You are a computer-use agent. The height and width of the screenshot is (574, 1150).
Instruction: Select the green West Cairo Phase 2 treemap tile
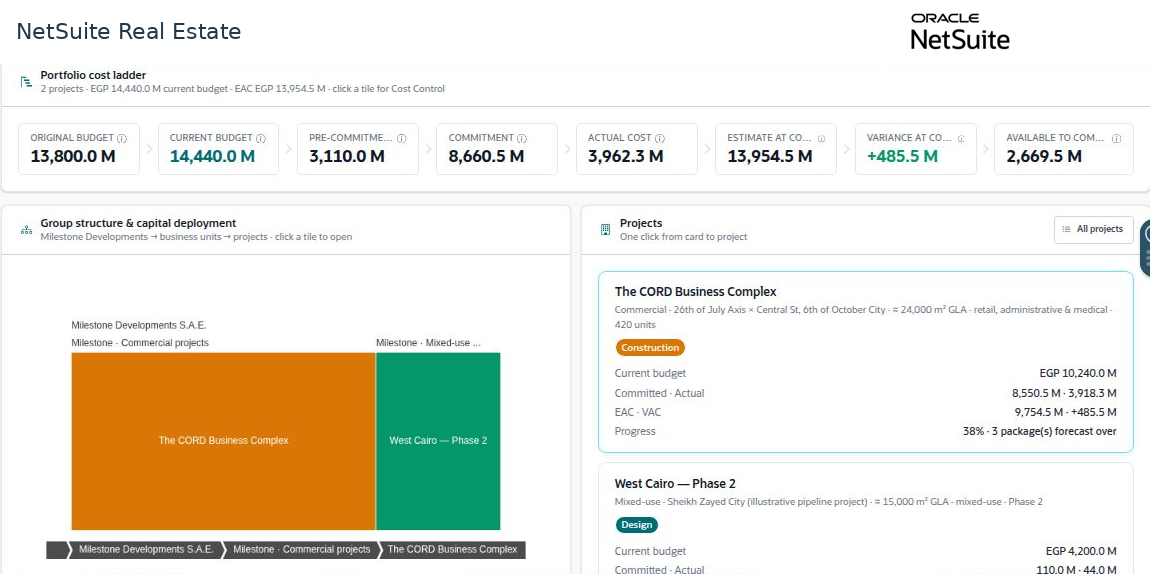tap(439, 441)
